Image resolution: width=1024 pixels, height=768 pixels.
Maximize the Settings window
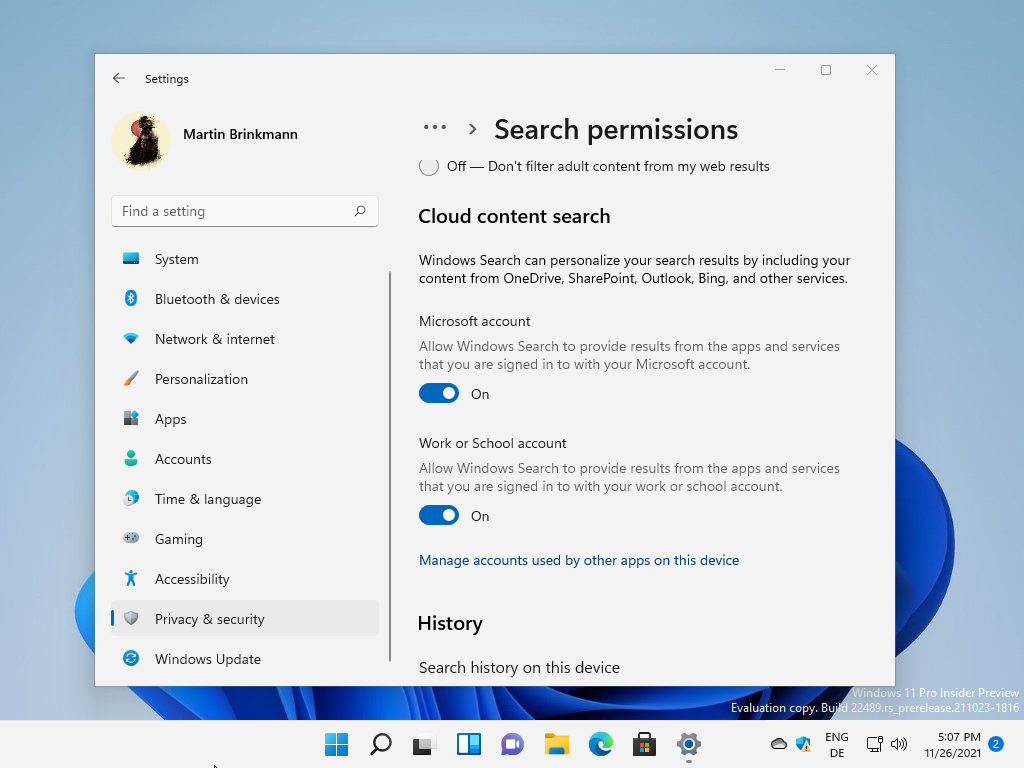826,70
